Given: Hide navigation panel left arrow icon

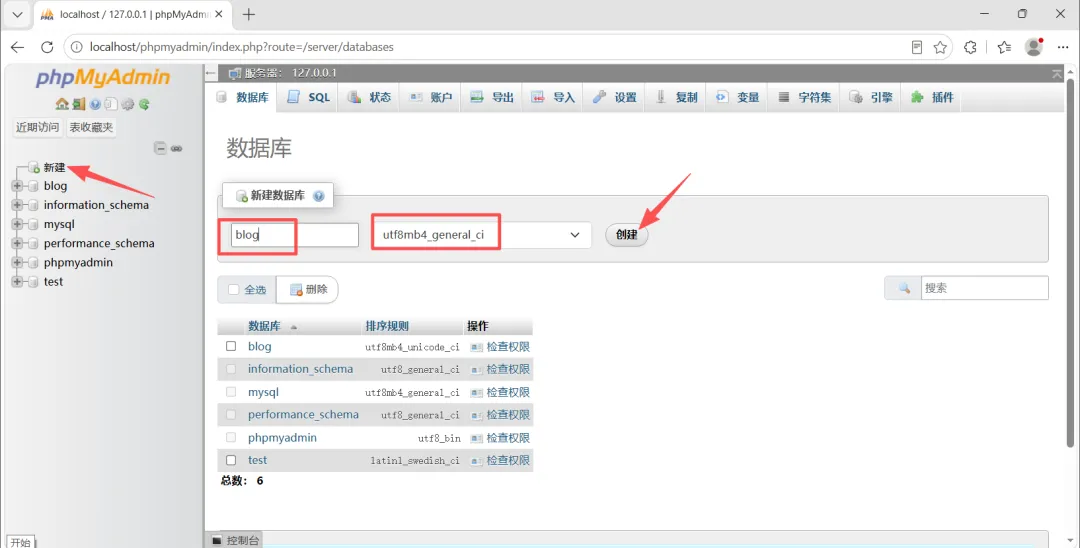Looking at the screenshot, I should tap(211, 73).
